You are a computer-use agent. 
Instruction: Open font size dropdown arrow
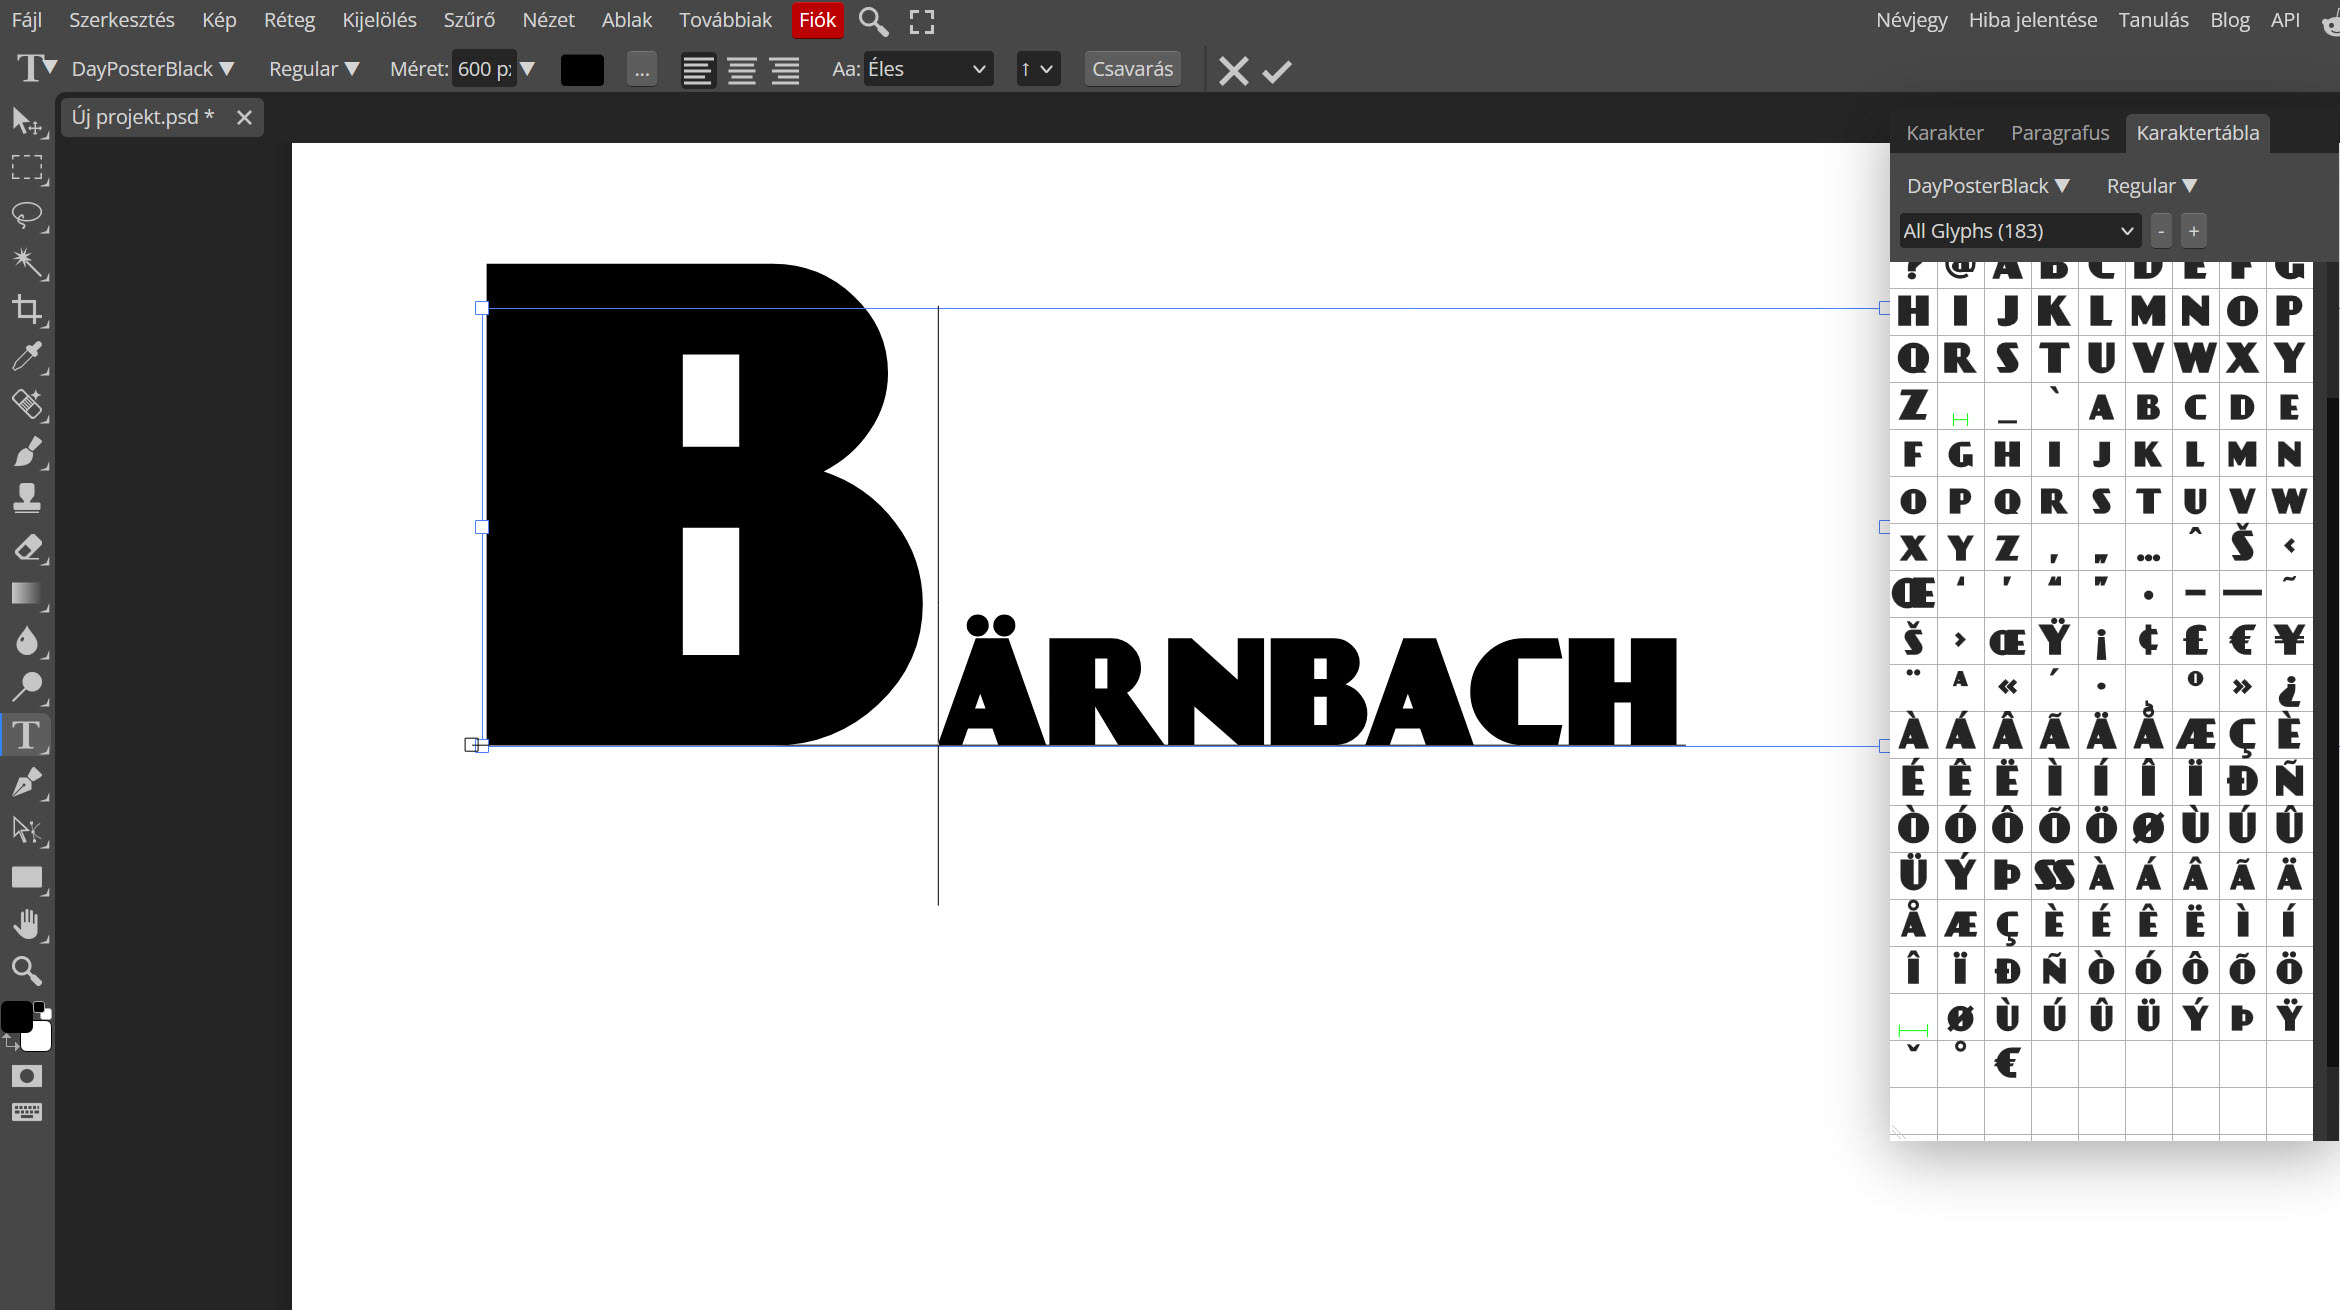pos(528,69)
